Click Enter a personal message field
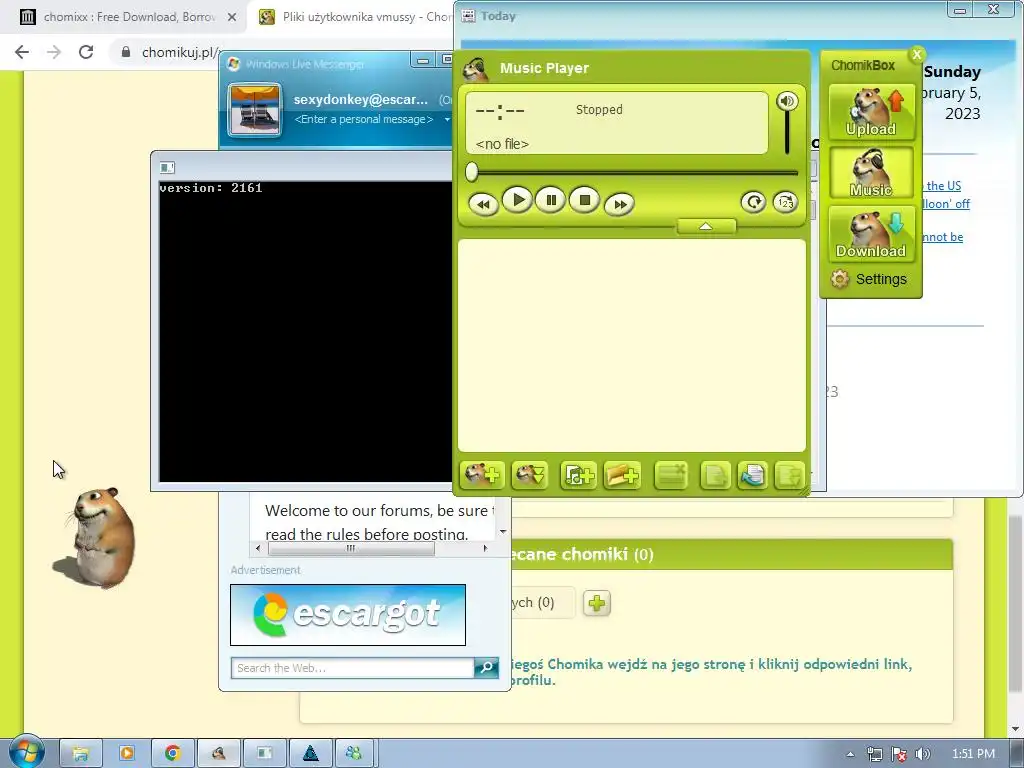This screenshot has height=768, width=1024. (364, 120)
